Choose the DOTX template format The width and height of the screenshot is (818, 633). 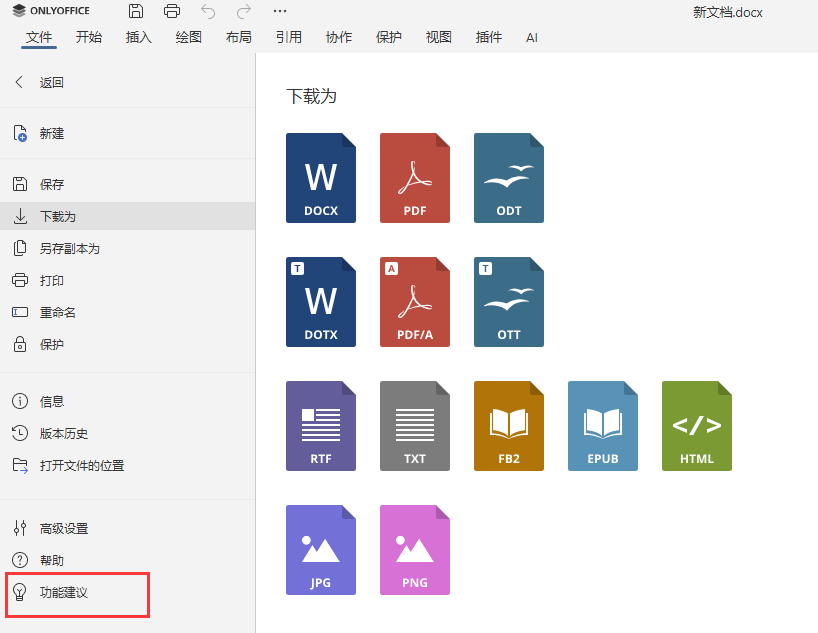[x=321, y=302]
